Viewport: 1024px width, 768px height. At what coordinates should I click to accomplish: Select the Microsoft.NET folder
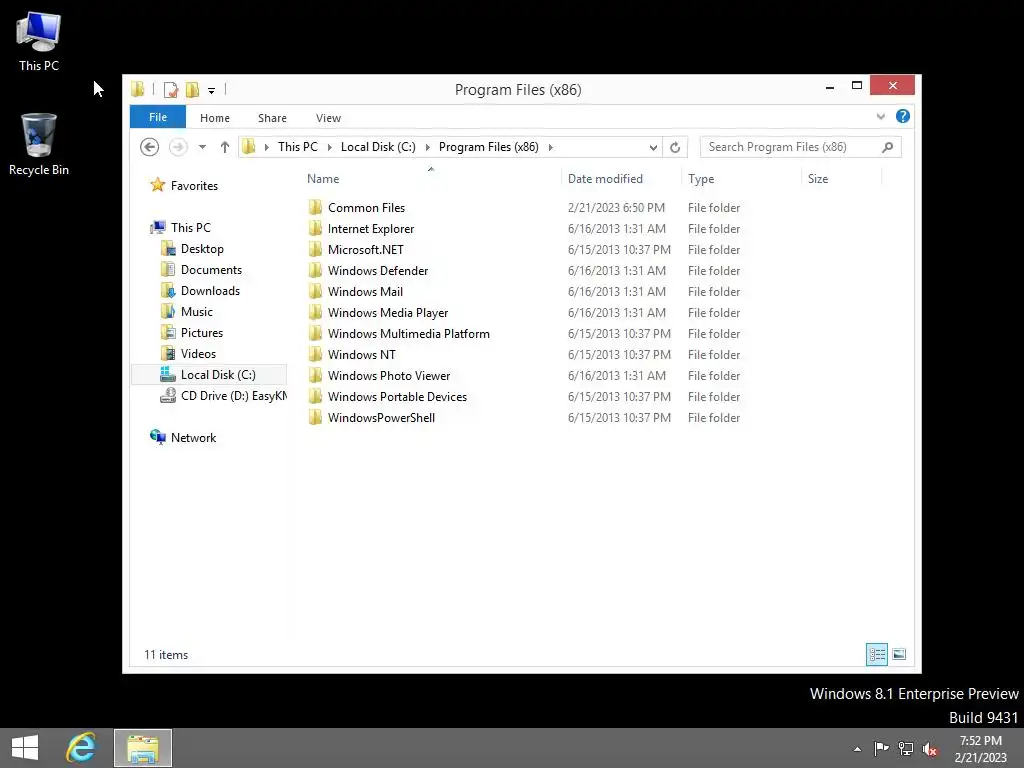(x=366, y=249)
